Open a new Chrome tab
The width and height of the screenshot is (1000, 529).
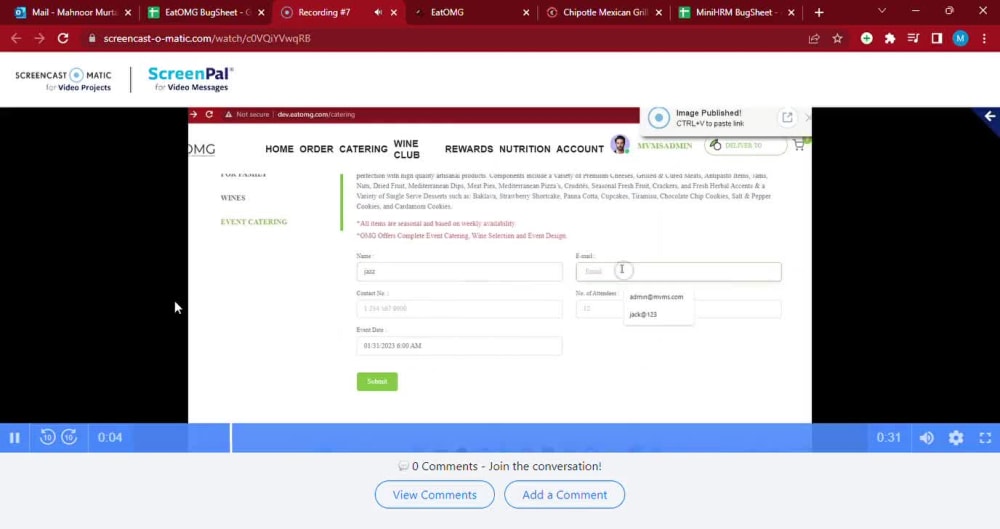click(819, 12)
